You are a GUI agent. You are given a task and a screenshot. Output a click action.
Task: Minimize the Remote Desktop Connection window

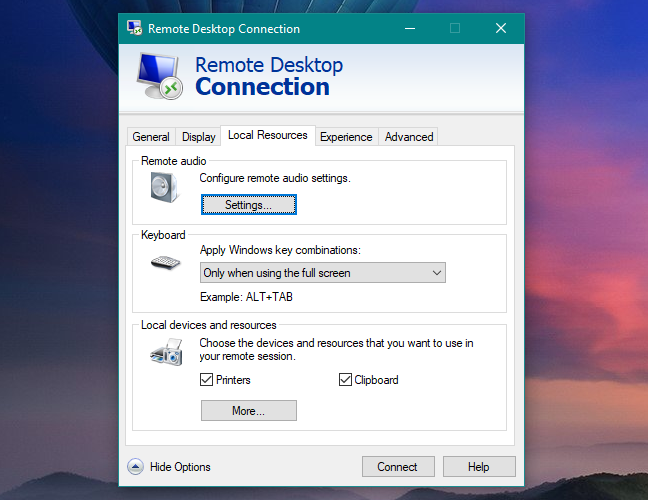point(410,28)
